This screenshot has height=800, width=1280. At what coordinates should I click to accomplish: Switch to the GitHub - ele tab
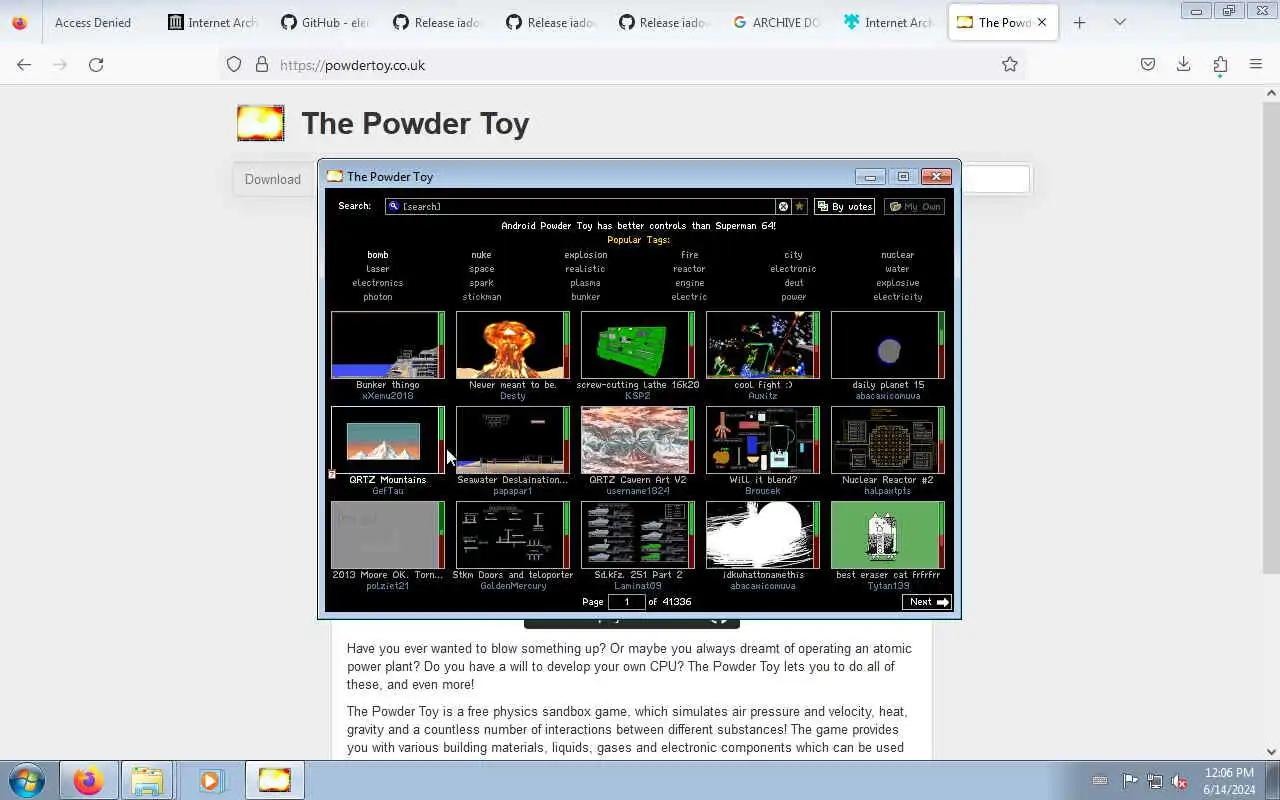point(326,22)
